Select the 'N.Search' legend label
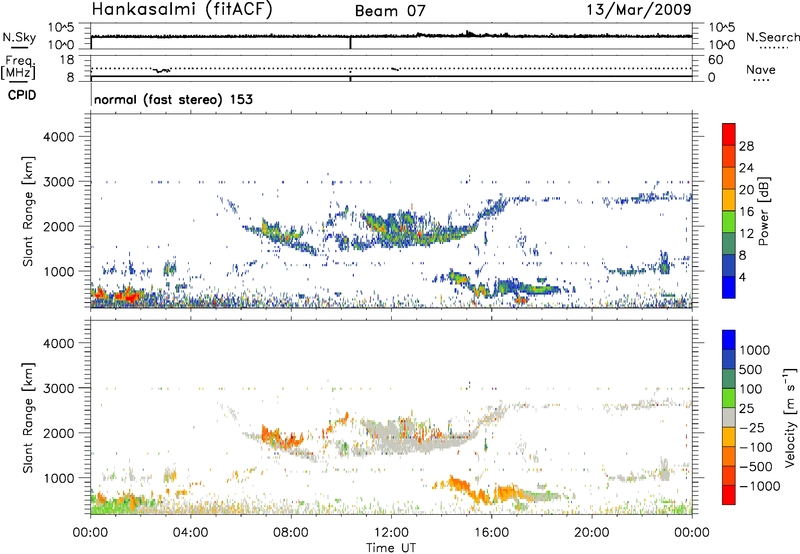 772,37
